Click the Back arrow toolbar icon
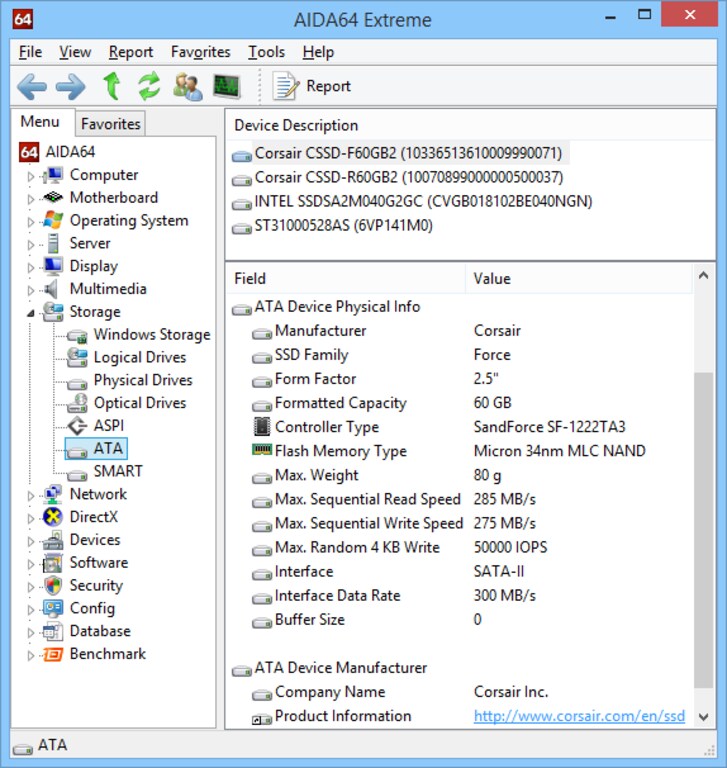 pyautogui.click(x=32, y=87)
